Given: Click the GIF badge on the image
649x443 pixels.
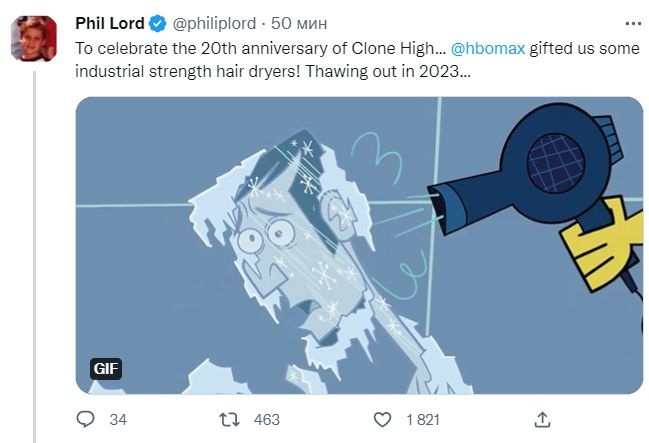Looking at the screenshot, I should tap(106, 368).
